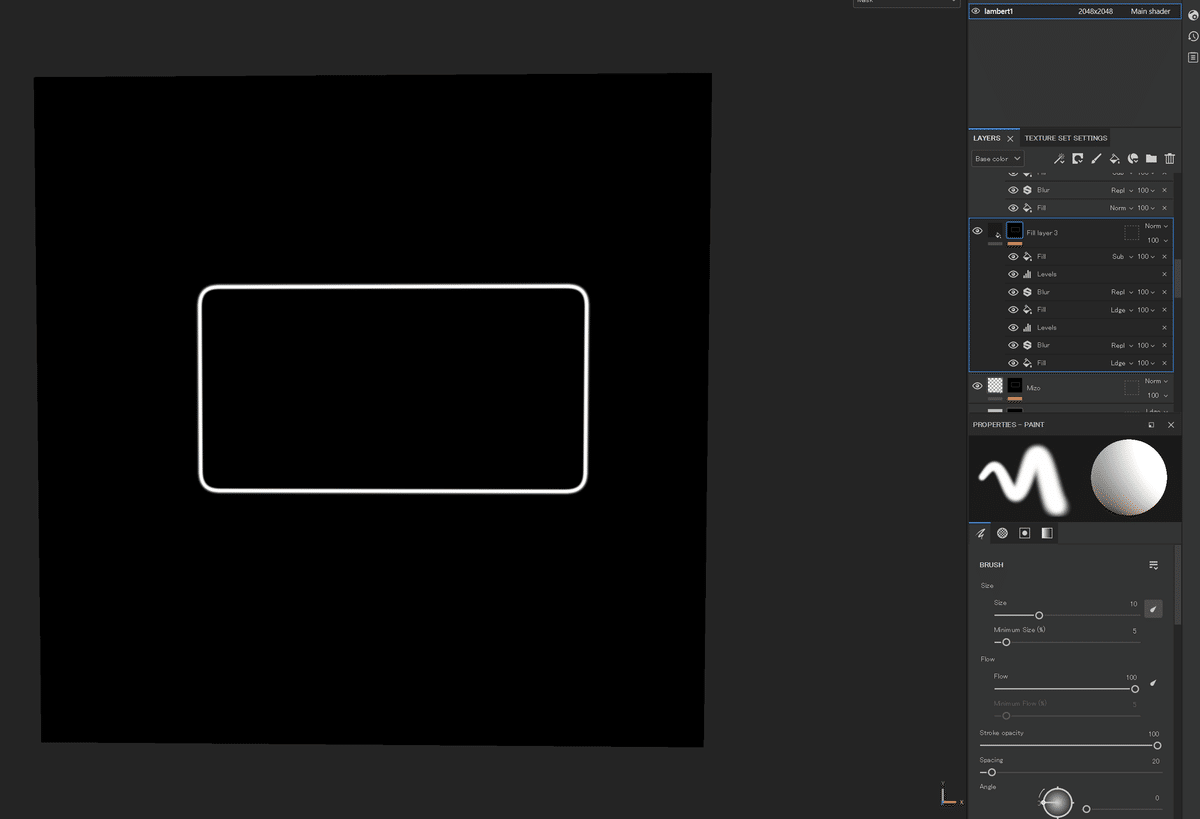Add a fill layer with bucket icon
The width and height of the screenshot is (1200, 819).
click(1114, 158)
